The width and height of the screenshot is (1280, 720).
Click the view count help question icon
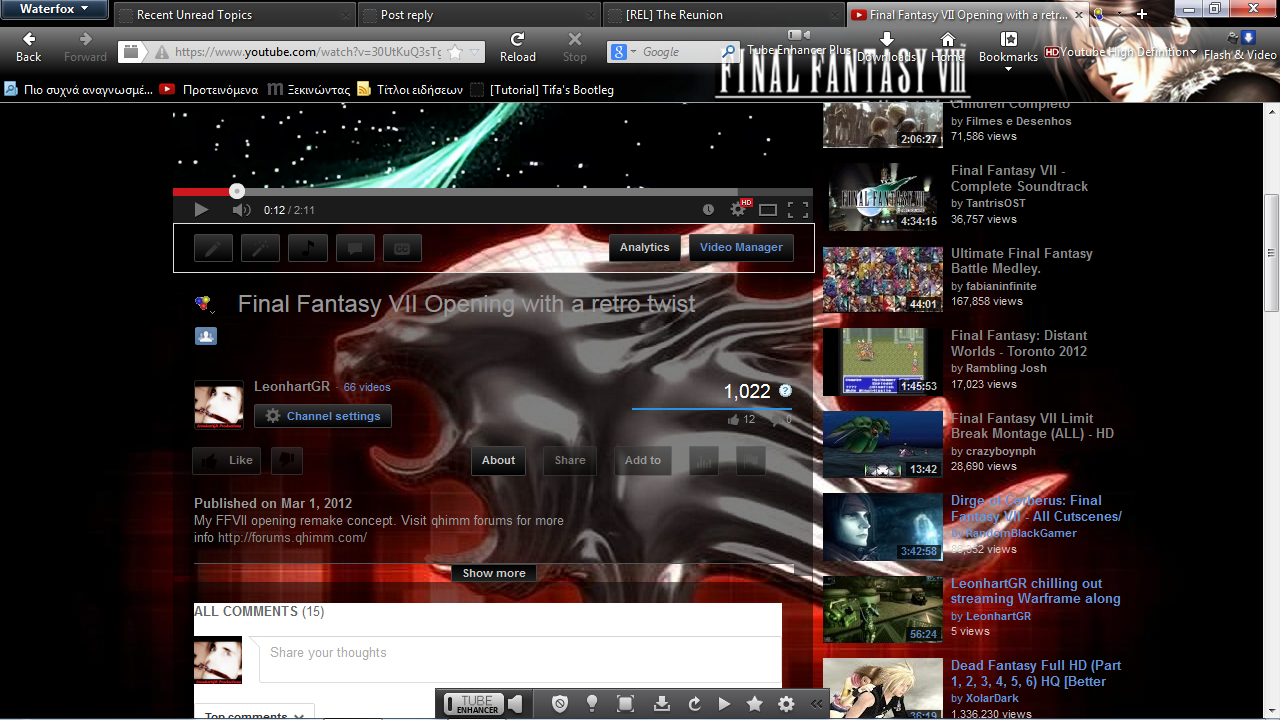point(785,391)
